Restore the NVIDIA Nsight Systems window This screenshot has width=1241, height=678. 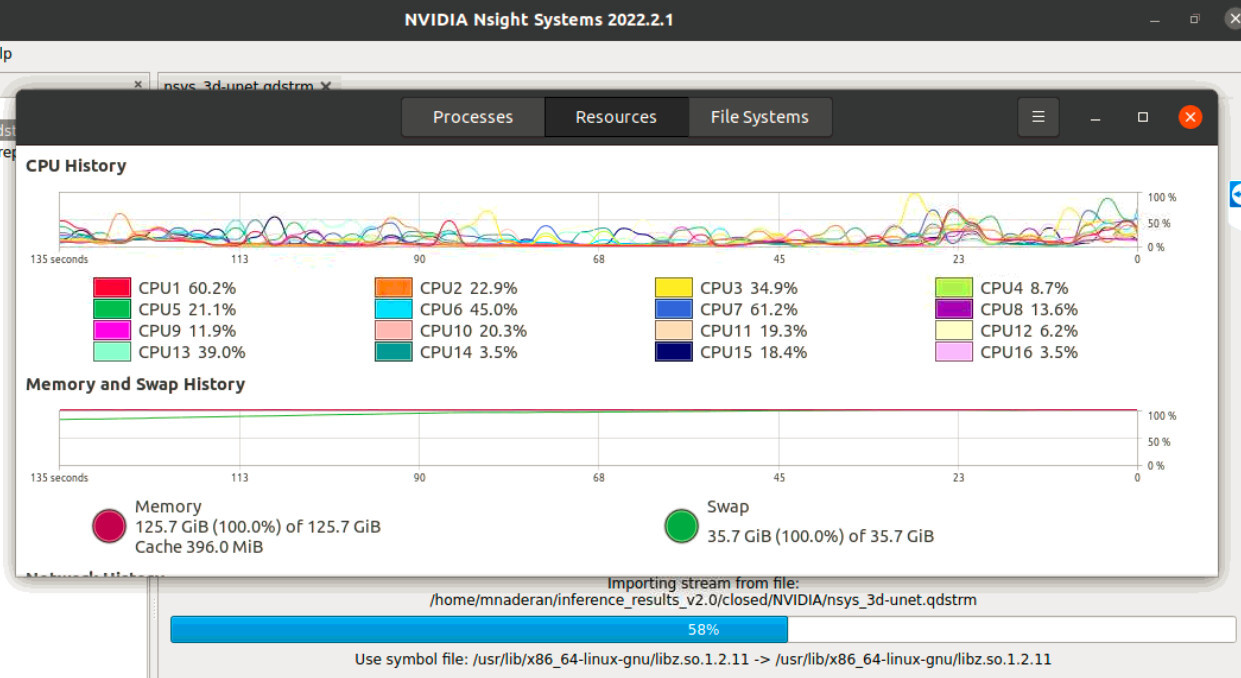(x=1195, y=19)
